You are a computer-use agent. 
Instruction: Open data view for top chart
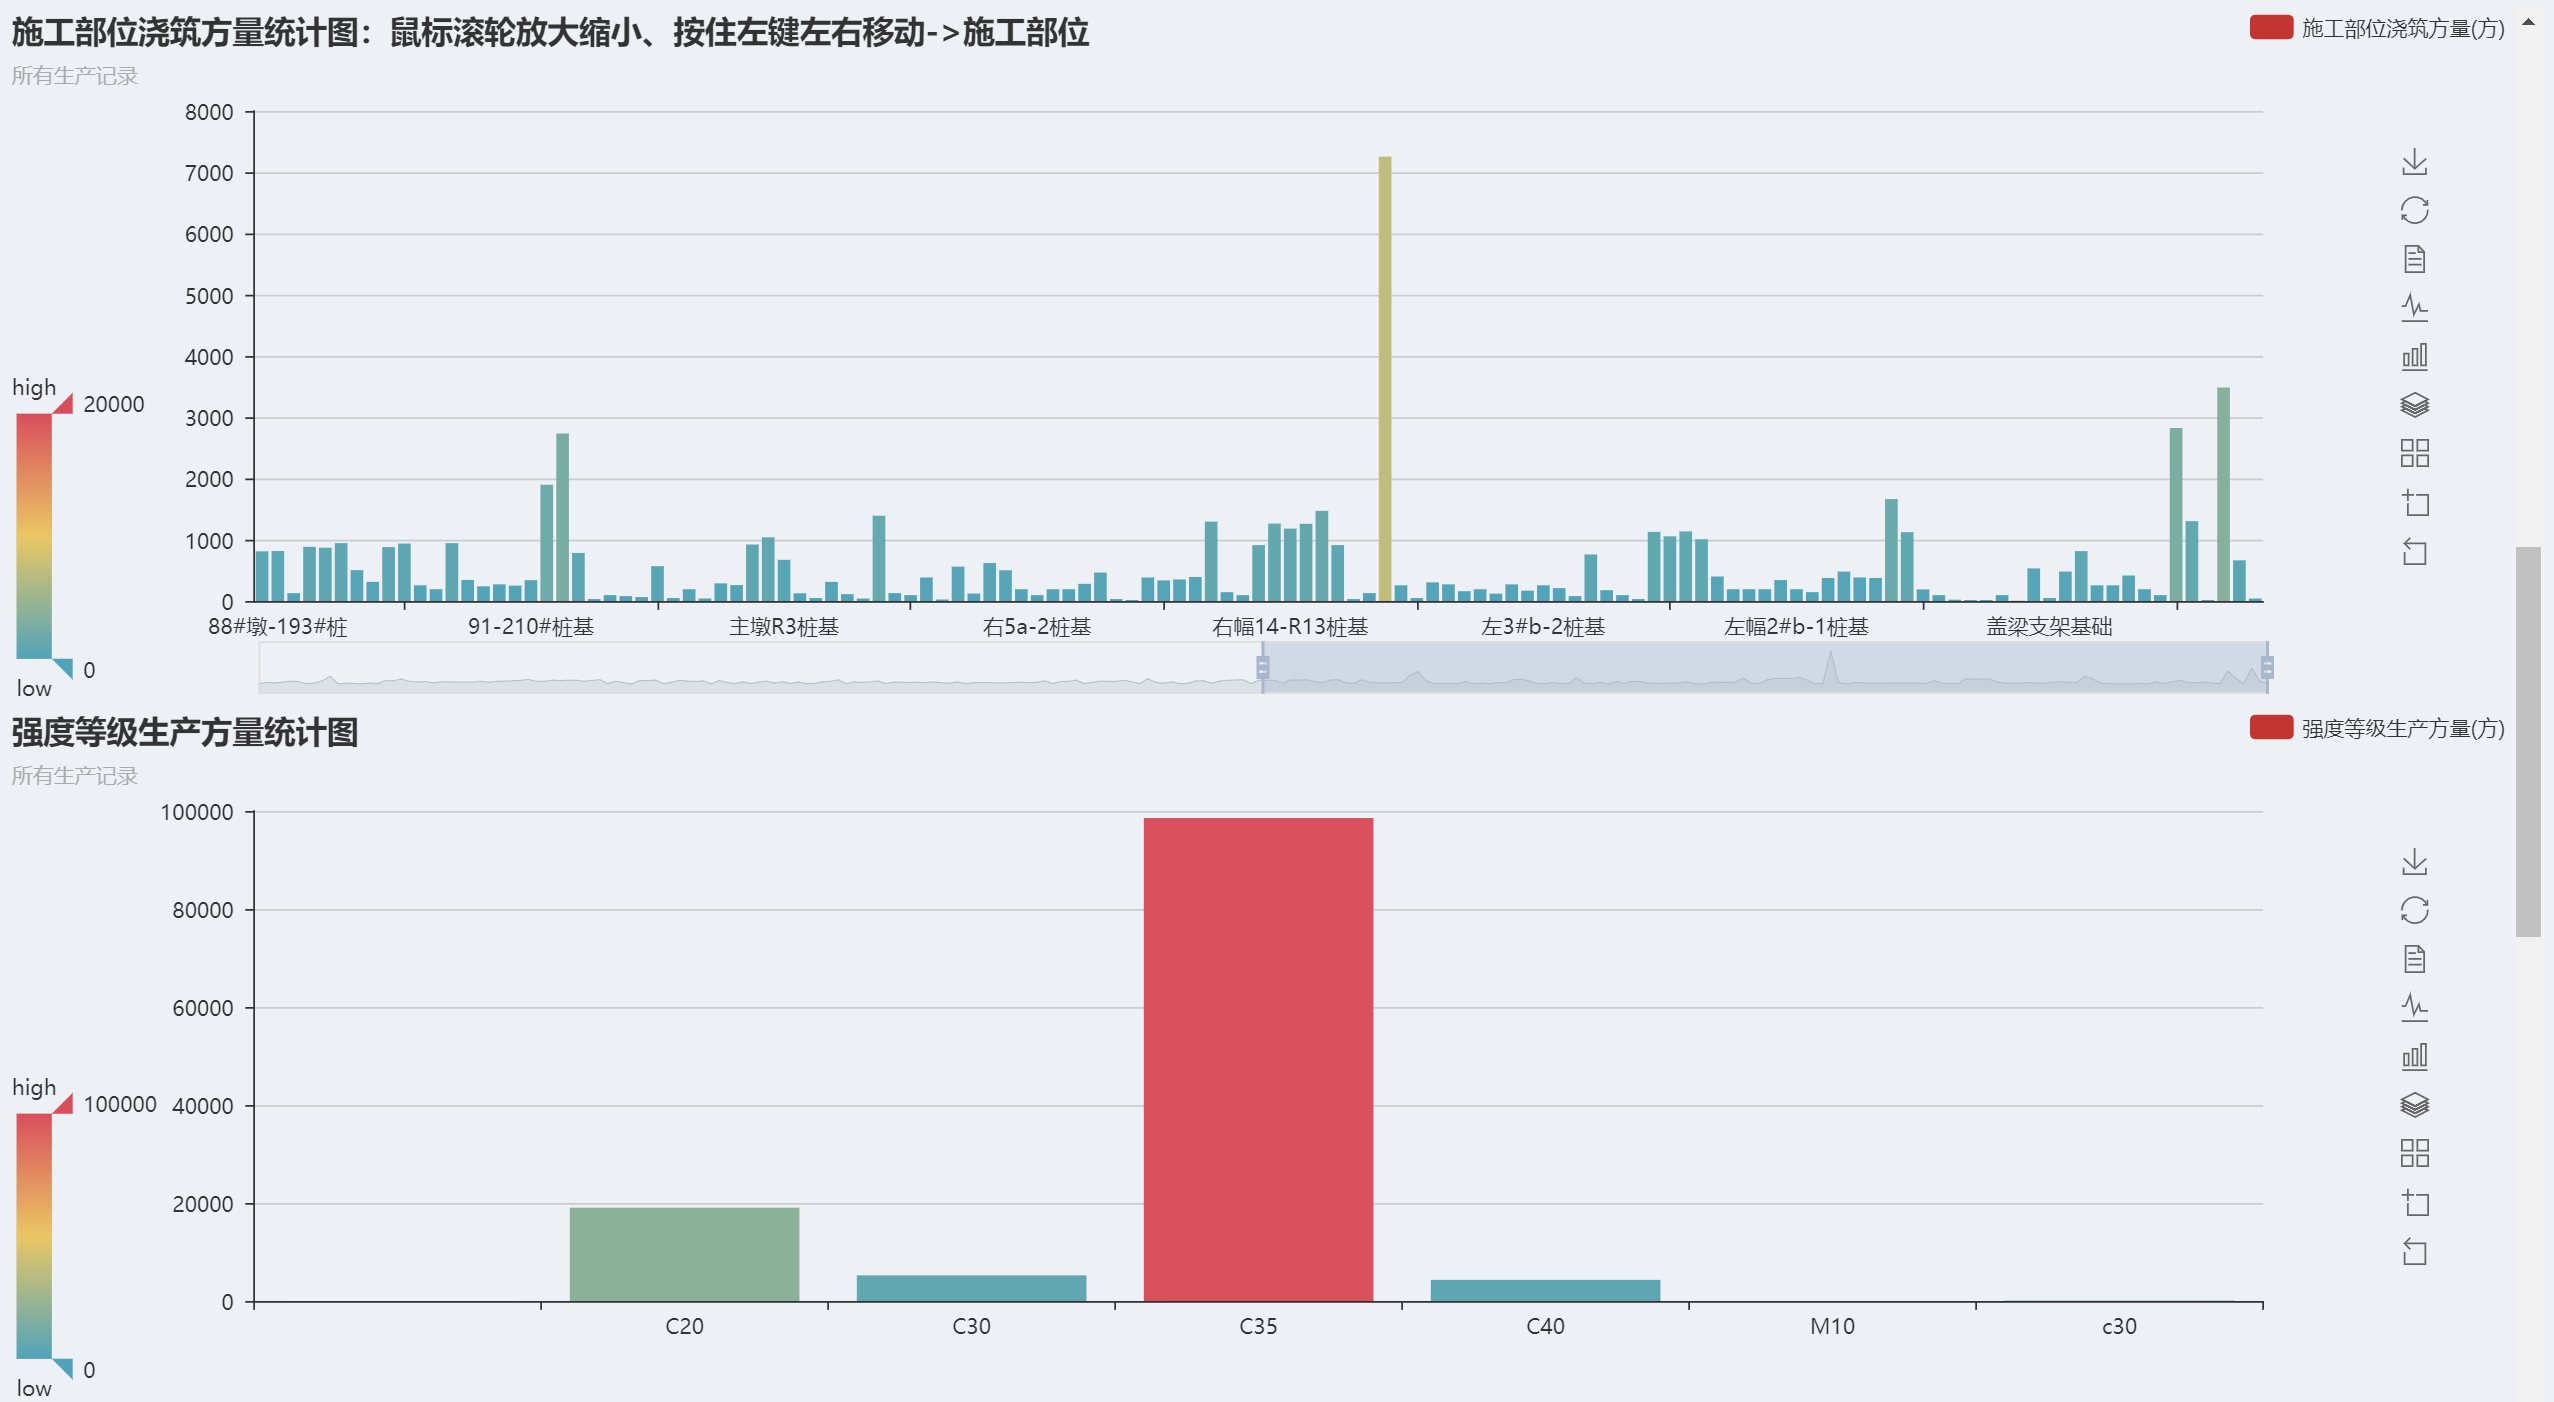2414,259
